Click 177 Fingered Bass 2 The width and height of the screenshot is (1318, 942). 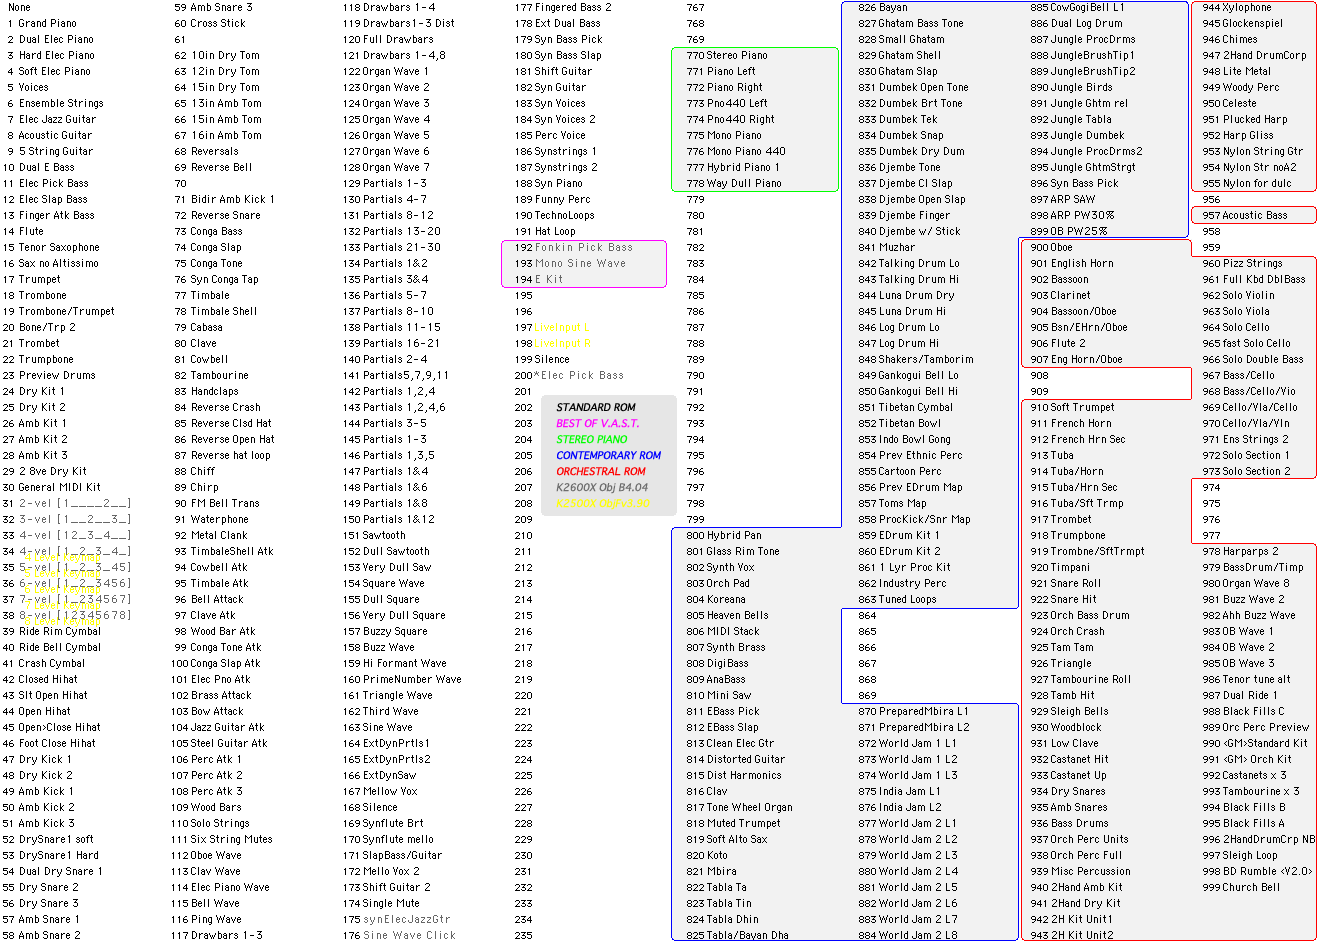(563, 7)
